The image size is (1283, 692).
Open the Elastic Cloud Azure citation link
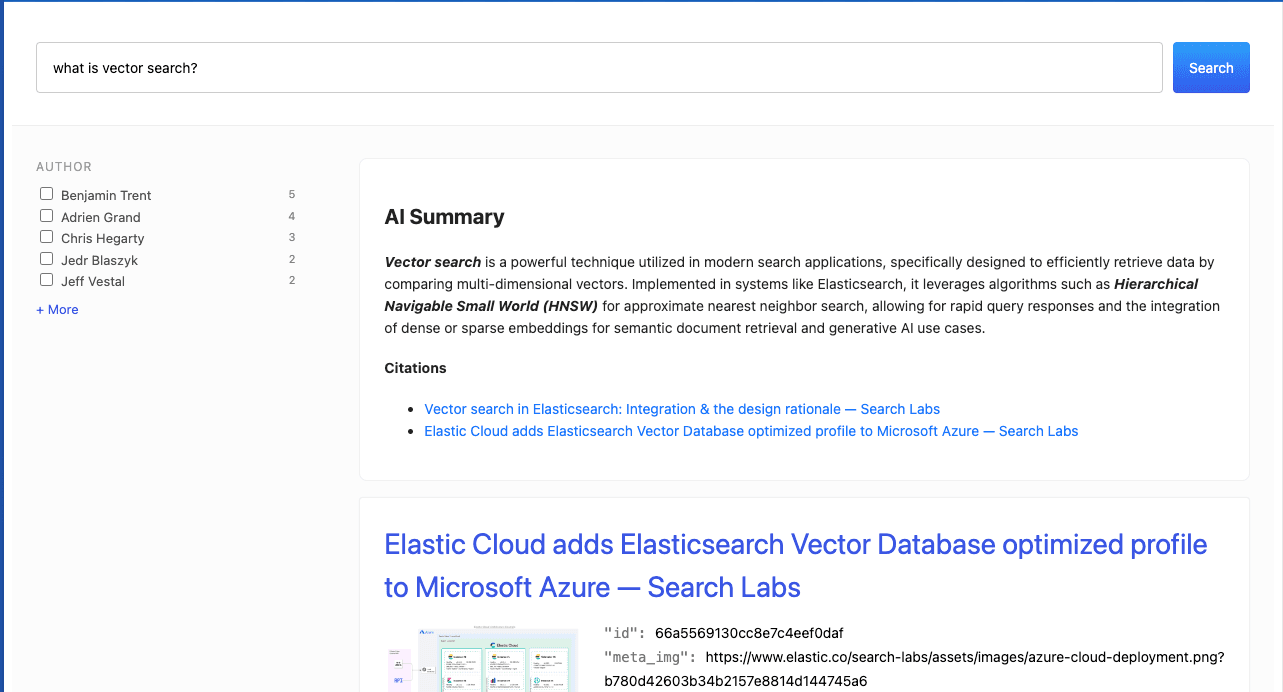point(751,431)
